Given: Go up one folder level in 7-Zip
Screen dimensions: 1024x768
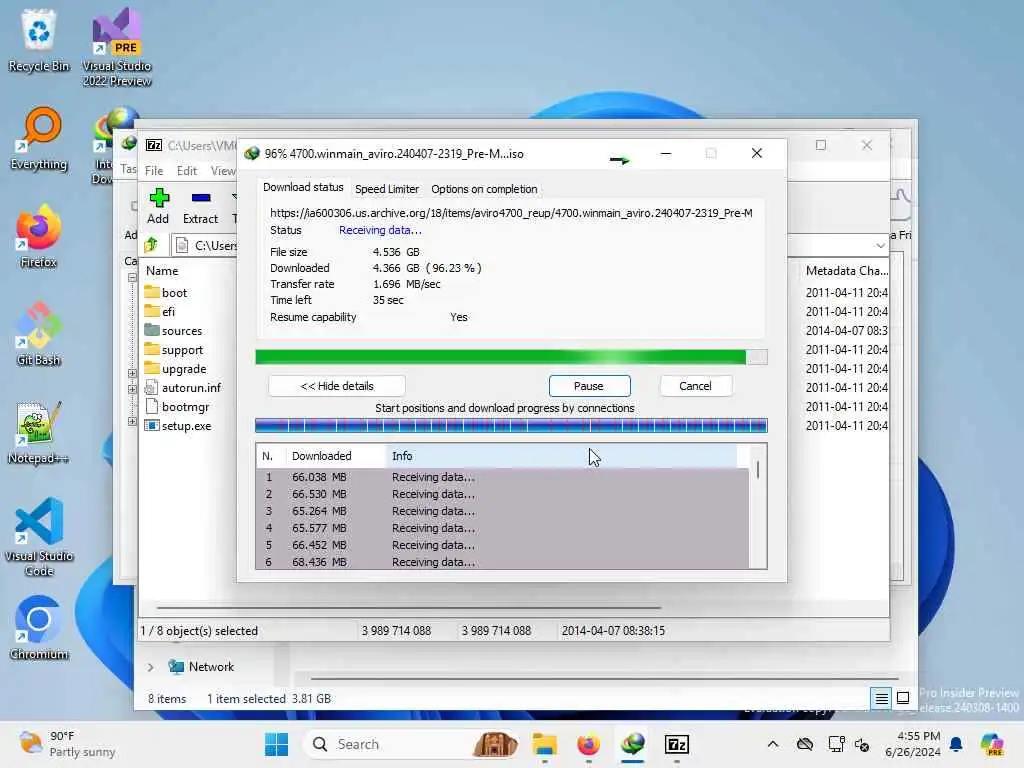Looking at the screenshot, I should pyautogui.click(x=152, y=245).
